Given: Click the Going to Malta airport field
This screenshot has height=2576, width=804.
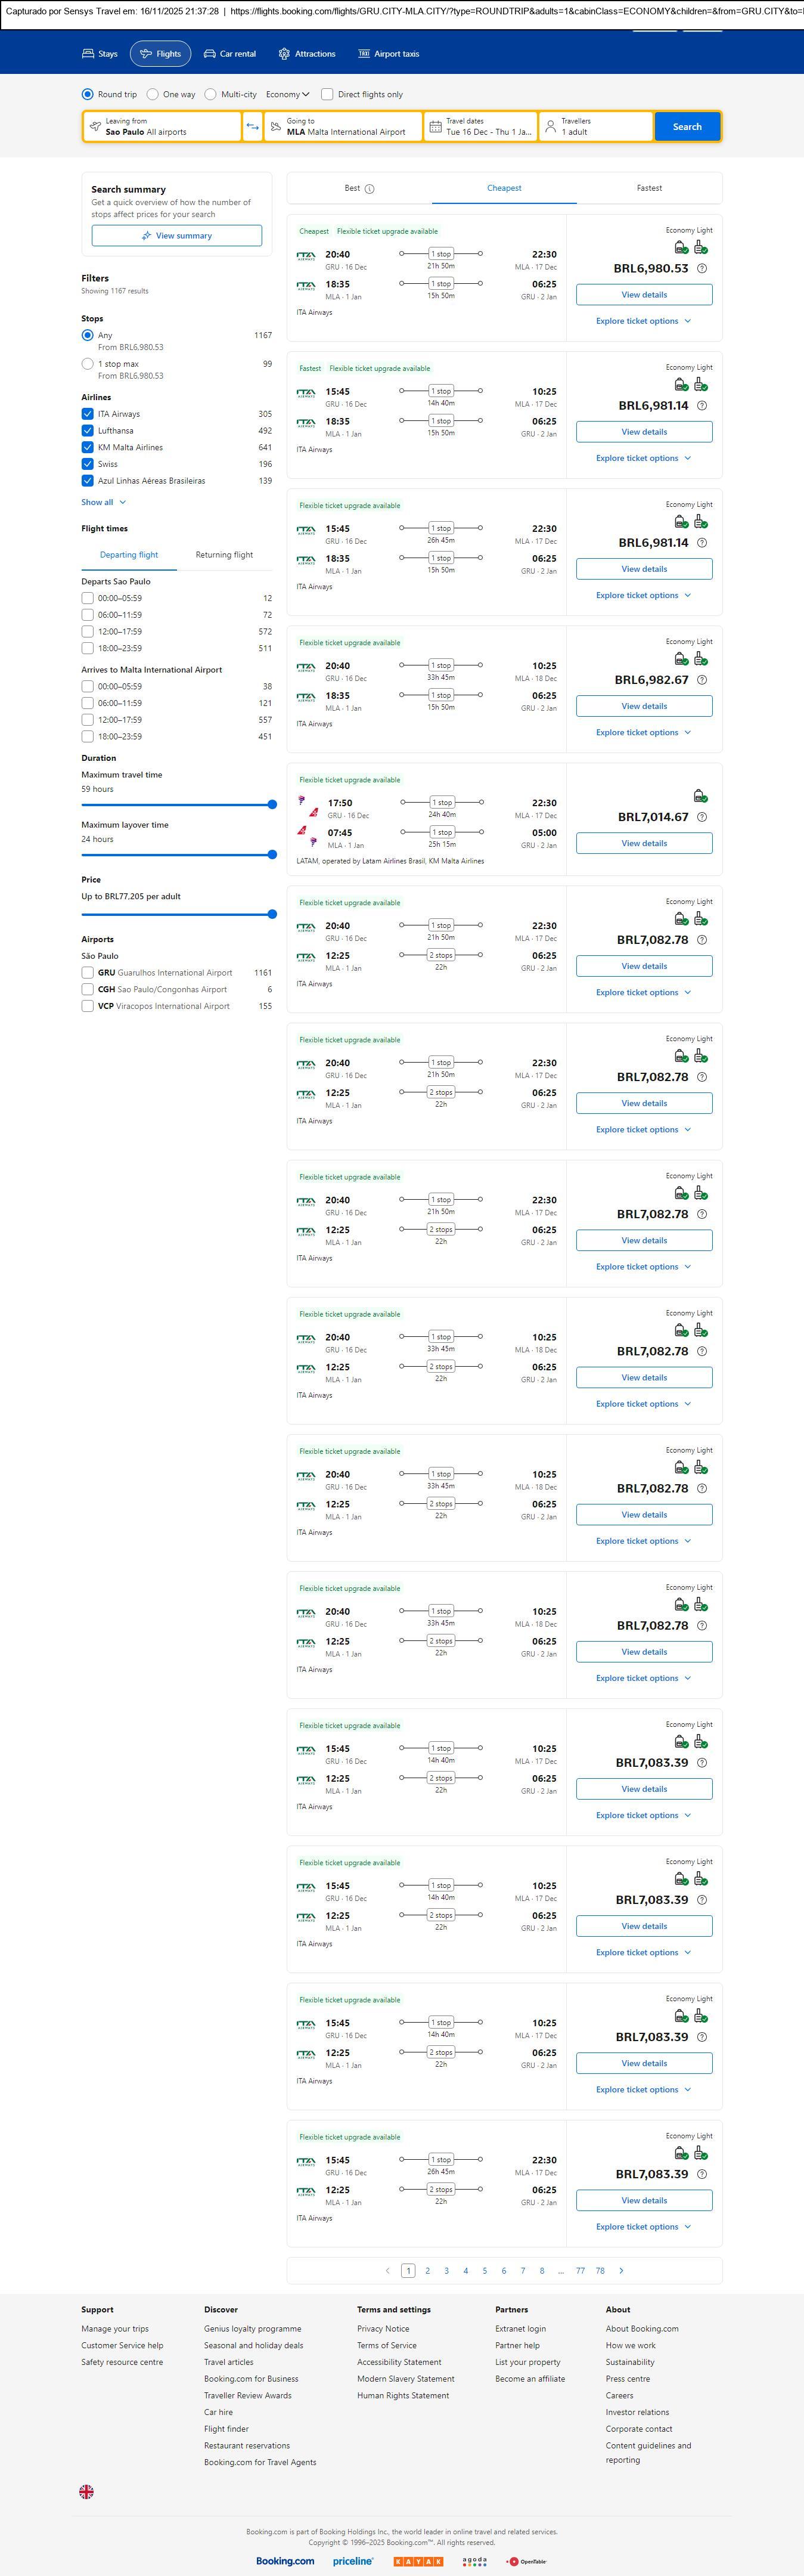Looking at the screenshot, I should pyautogui.click(x=343, y=127).
